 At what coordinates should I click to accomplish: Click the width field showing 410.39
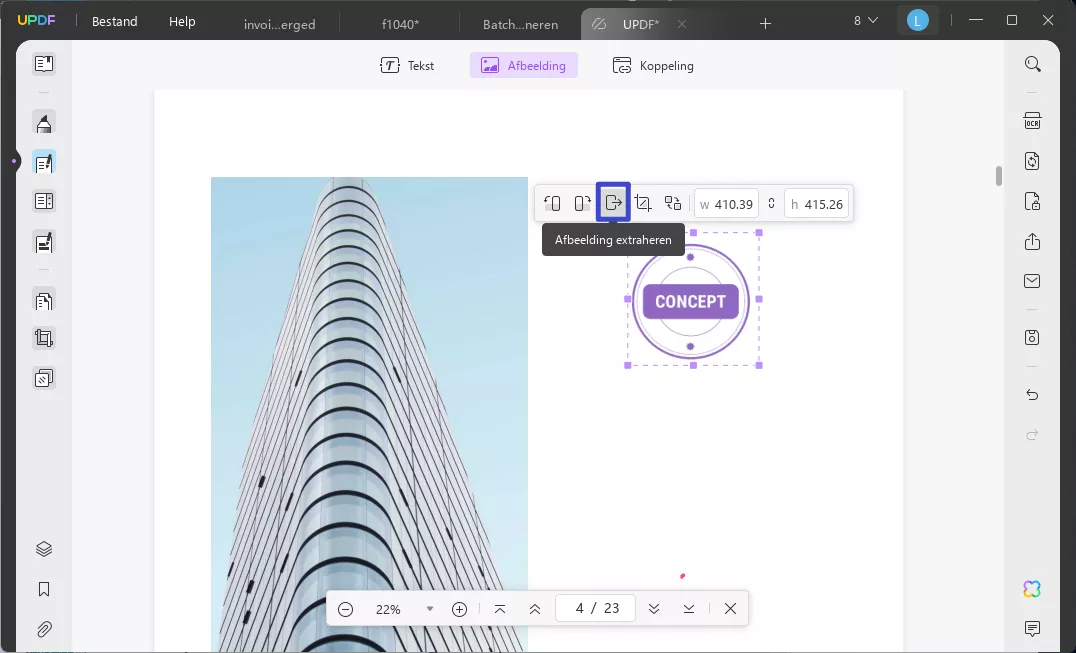[726, 204]
